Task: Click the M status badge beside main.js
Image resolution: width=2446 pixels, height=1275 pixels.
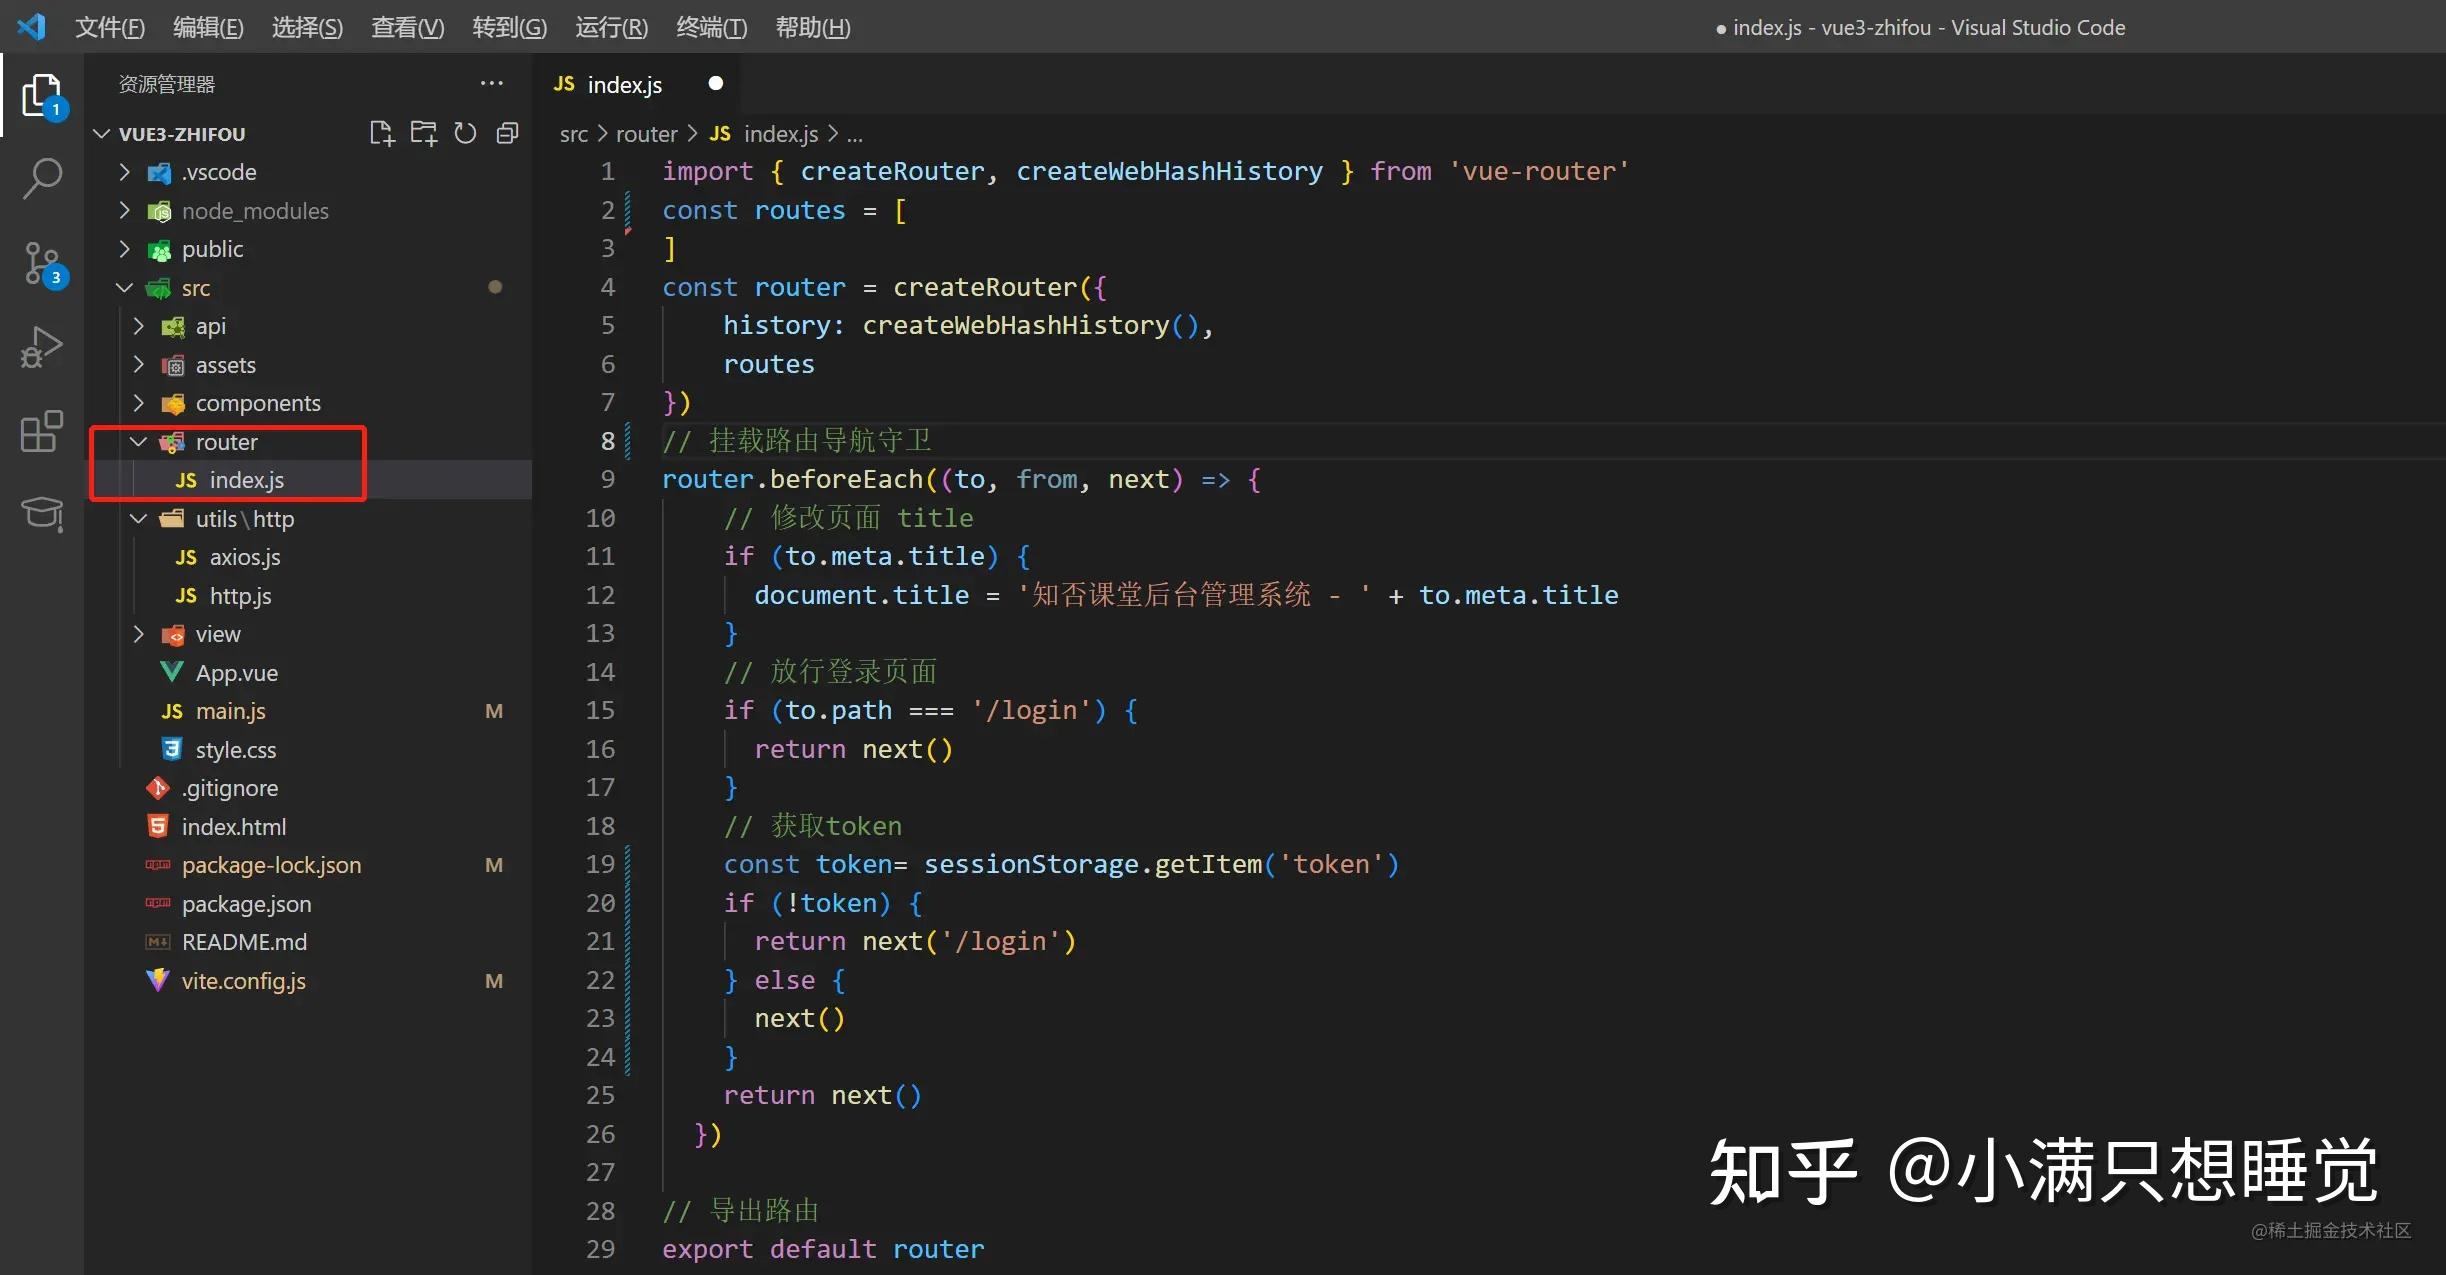Action: point(494,711)
